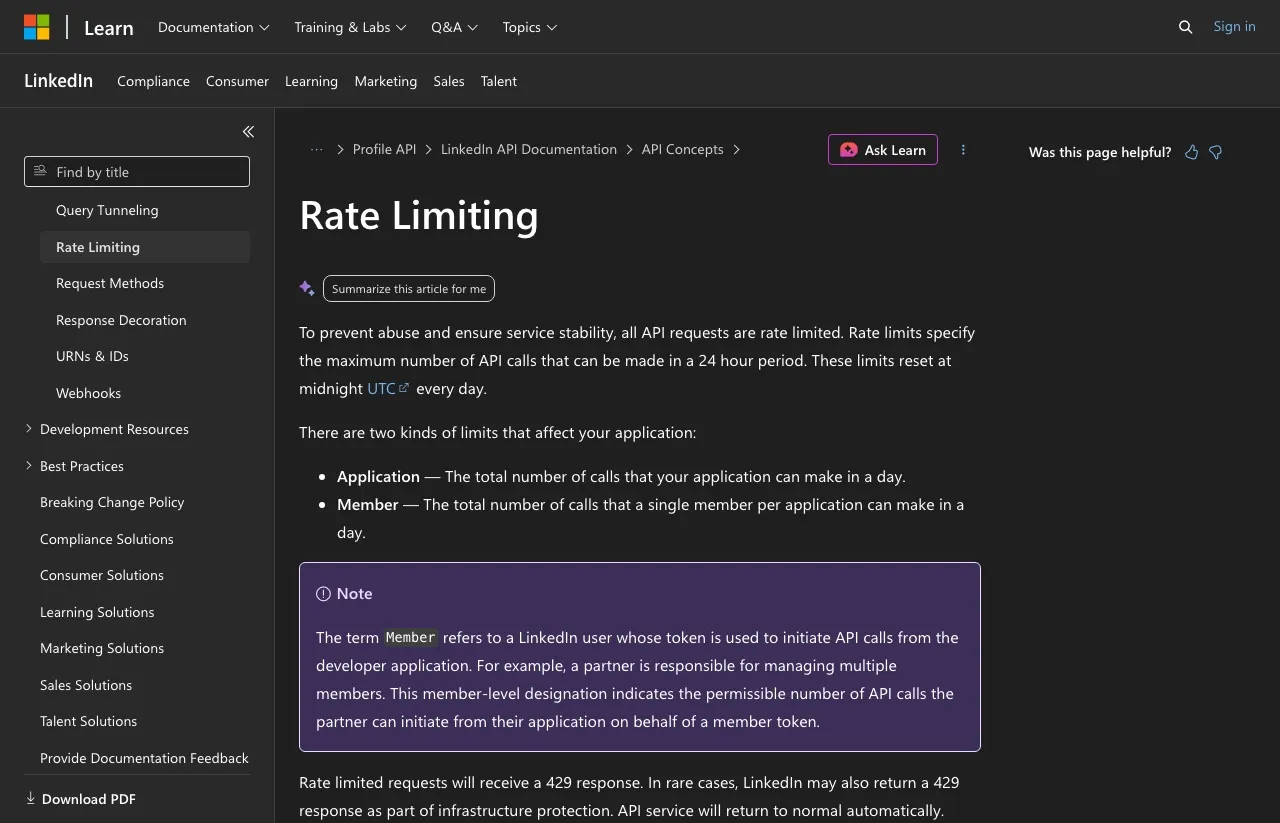Viewport: 1280px width, 823px height.
Task: Click the Download PDF arrow icon
Action: (x=30, y=798)
